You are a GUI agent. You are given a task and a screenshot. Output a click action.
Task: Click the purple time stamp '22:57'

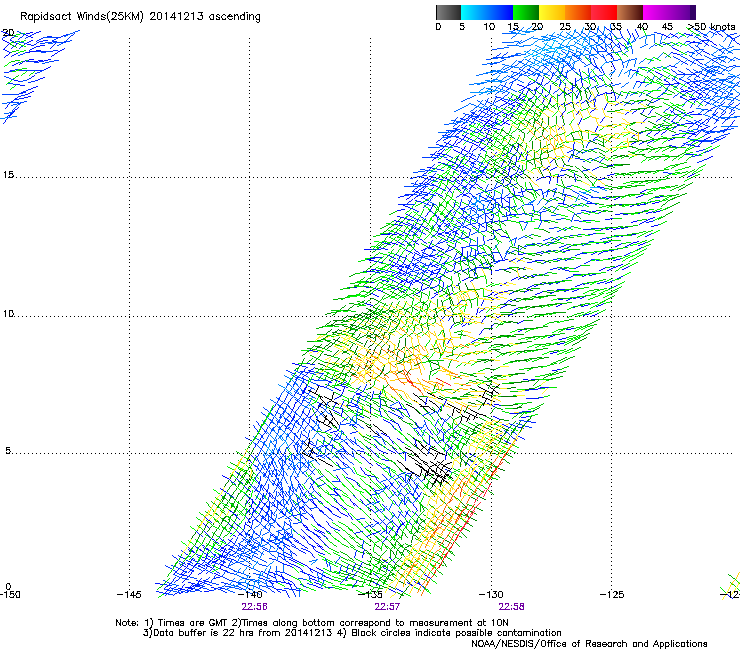(x=387, y=607)
